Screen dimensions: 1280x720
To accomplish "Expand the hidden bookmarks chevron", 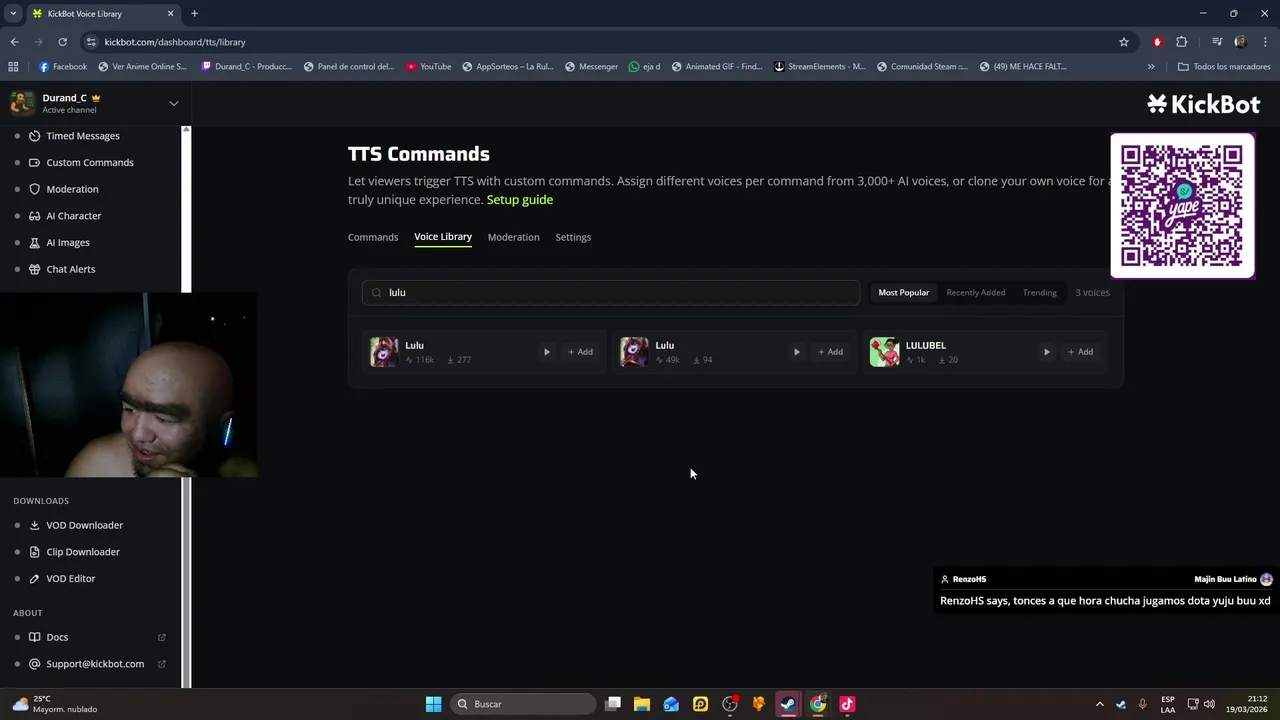I will click(x=1151, y=67).
